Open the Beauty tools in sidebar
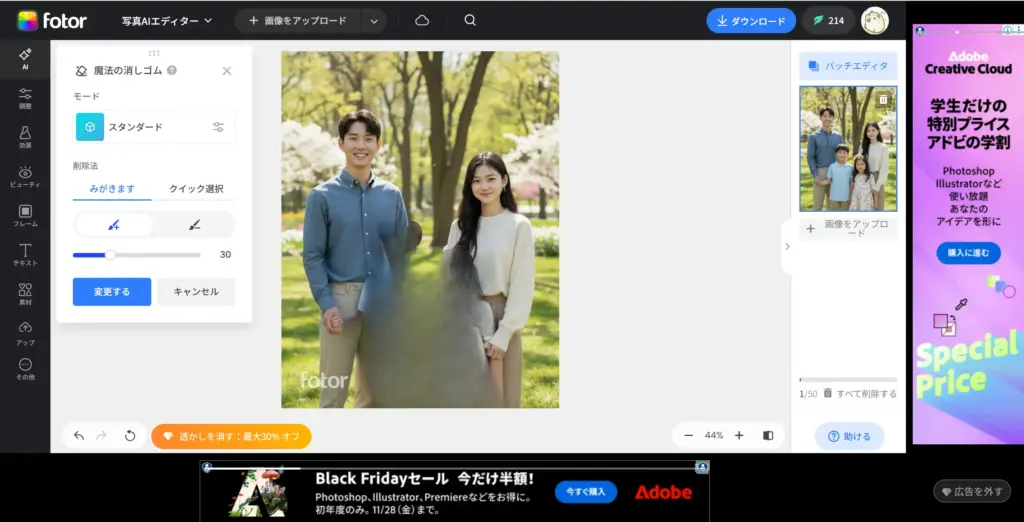 coord(25,176)
